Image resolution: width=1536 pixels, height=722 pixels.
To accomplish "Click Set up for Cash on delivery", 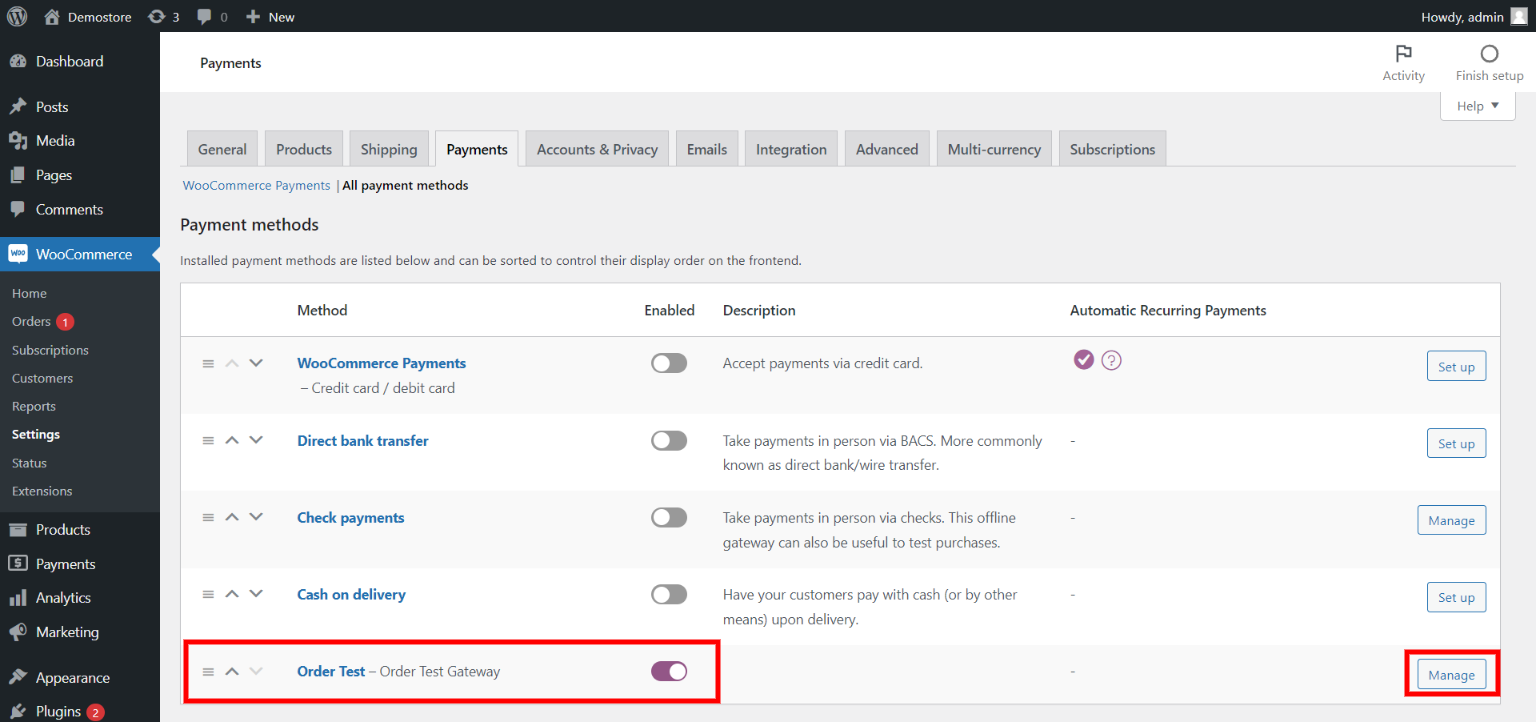I will (x=1456, y=597).
